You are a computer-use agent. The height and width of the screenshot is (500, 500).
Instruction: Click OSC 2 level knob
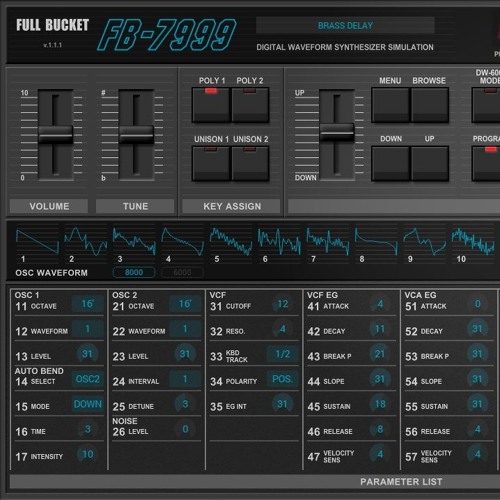185,354
